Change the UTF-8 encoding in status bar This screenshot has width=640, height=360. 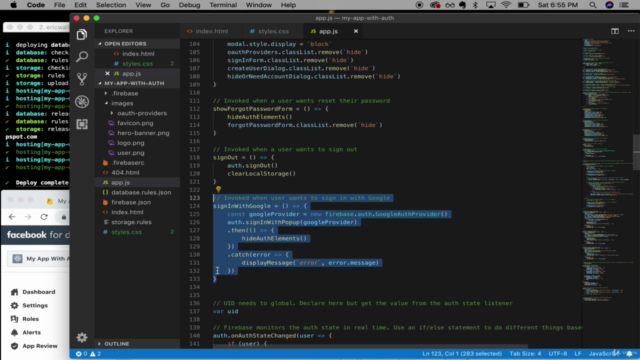click(x=558, y=354)
